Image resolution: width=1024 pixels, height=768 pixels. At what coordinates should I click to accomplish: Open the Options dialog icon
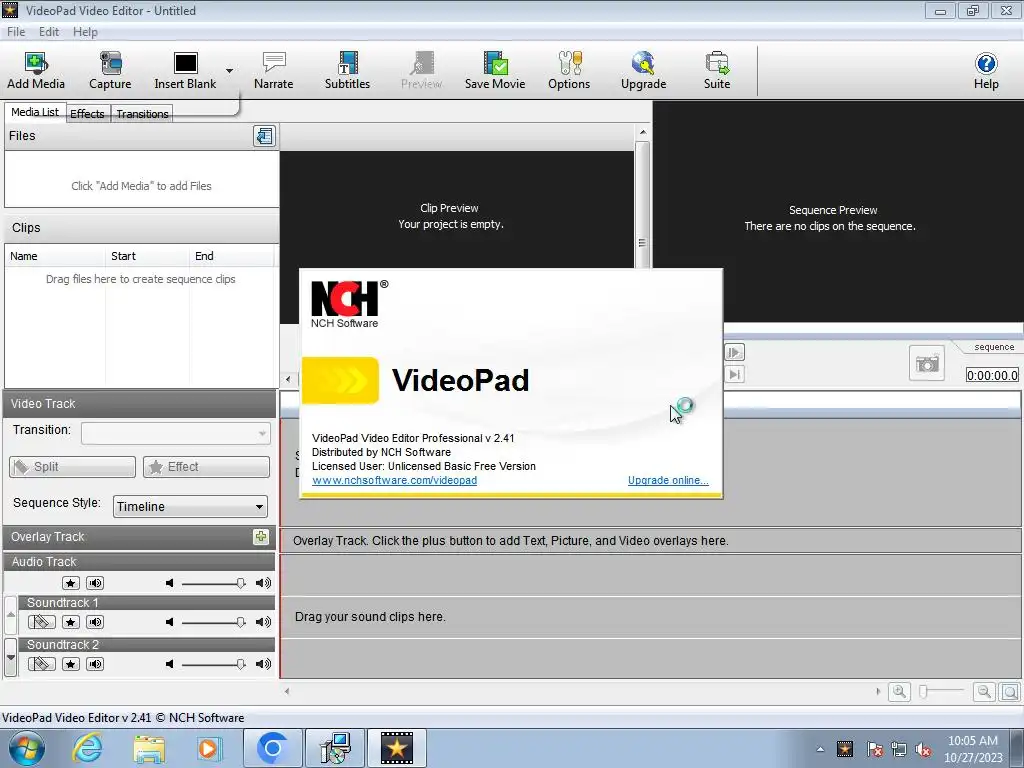[x=569, y=71]
